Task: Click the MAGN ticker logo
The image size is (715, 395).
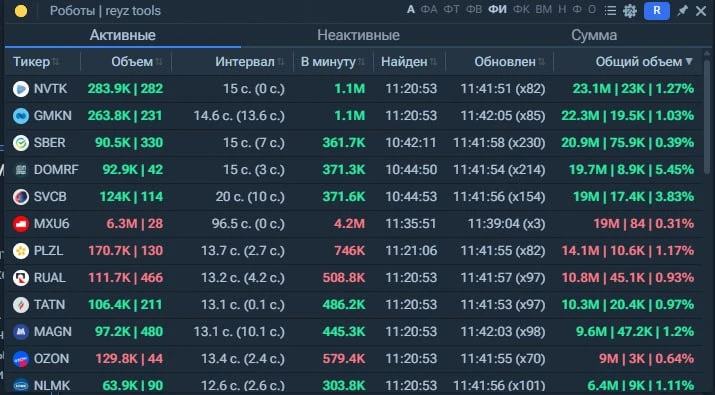Action: pos(21,332)
